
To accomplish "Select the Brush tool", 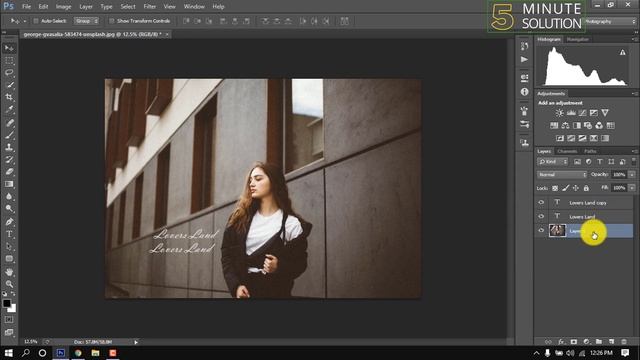I will pos(9,135).
